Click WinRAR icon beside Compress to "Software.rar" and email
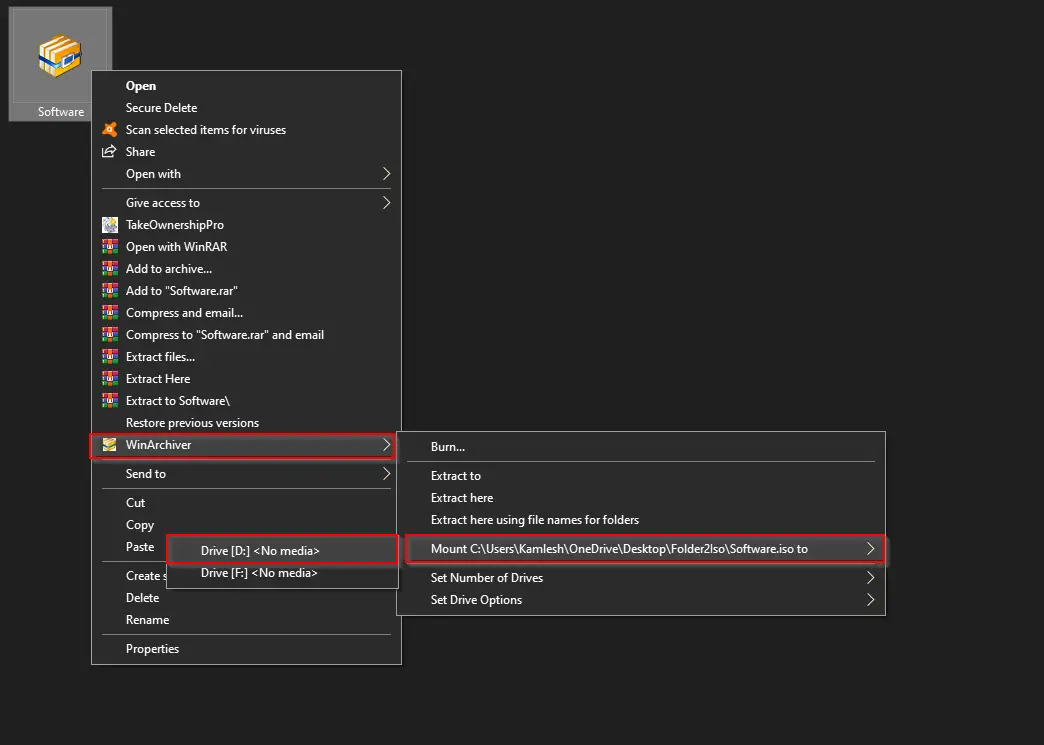This screenshot has width=1044, height=745. click(x=109, y=334)
